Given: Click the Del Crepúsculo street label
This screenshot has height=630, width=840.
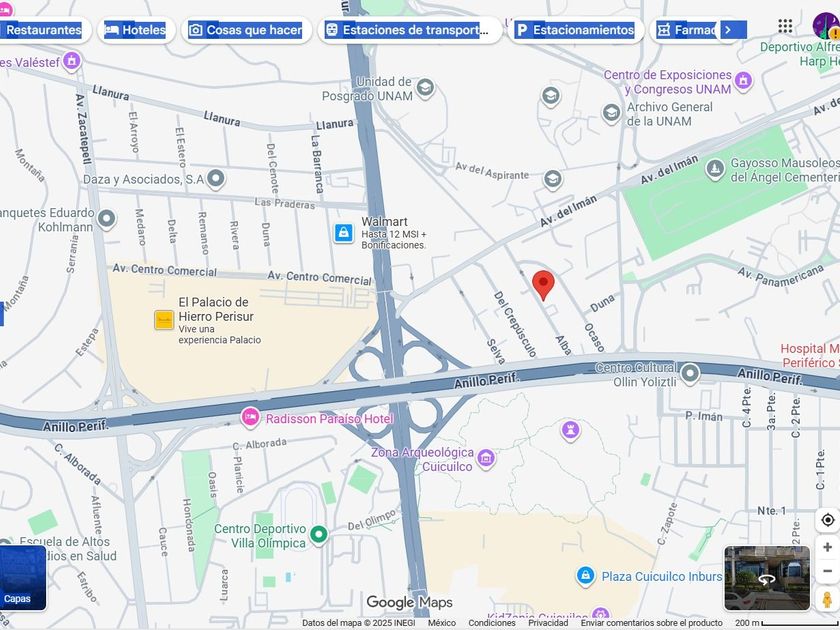Looking at the screenshot, I should 515,324.
